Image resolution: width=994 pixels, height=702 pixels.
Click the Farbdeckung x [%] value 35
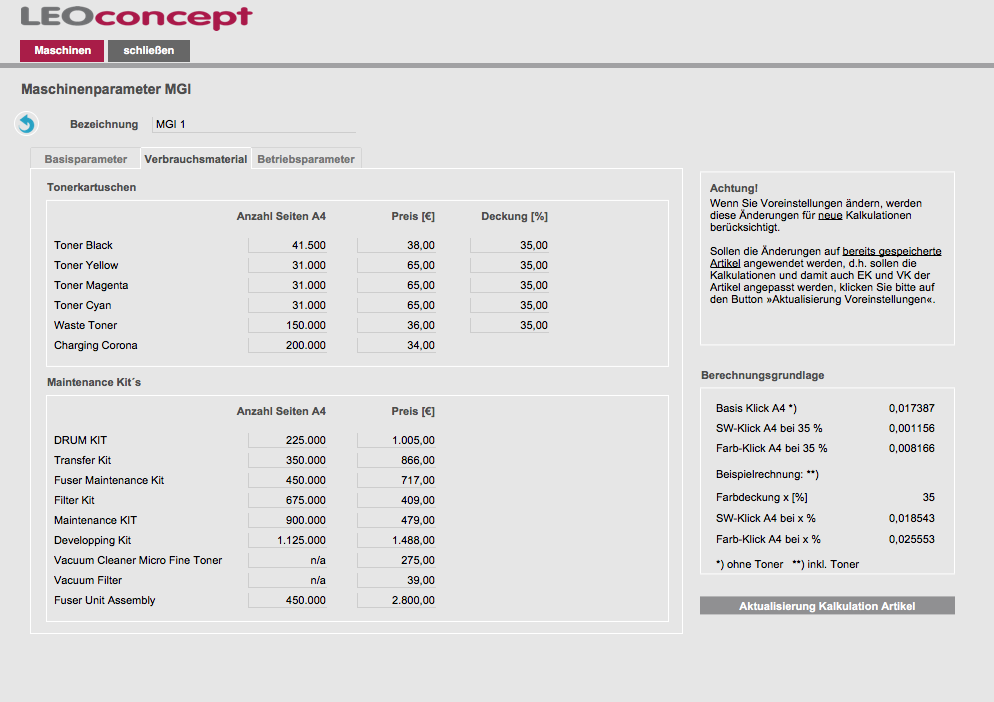(x=928, y=497)
